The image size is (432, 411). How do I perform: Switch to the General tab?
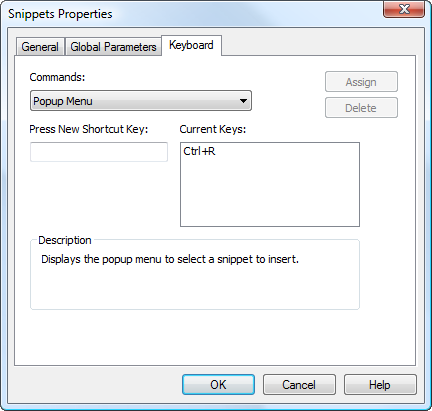pos(40,47)
